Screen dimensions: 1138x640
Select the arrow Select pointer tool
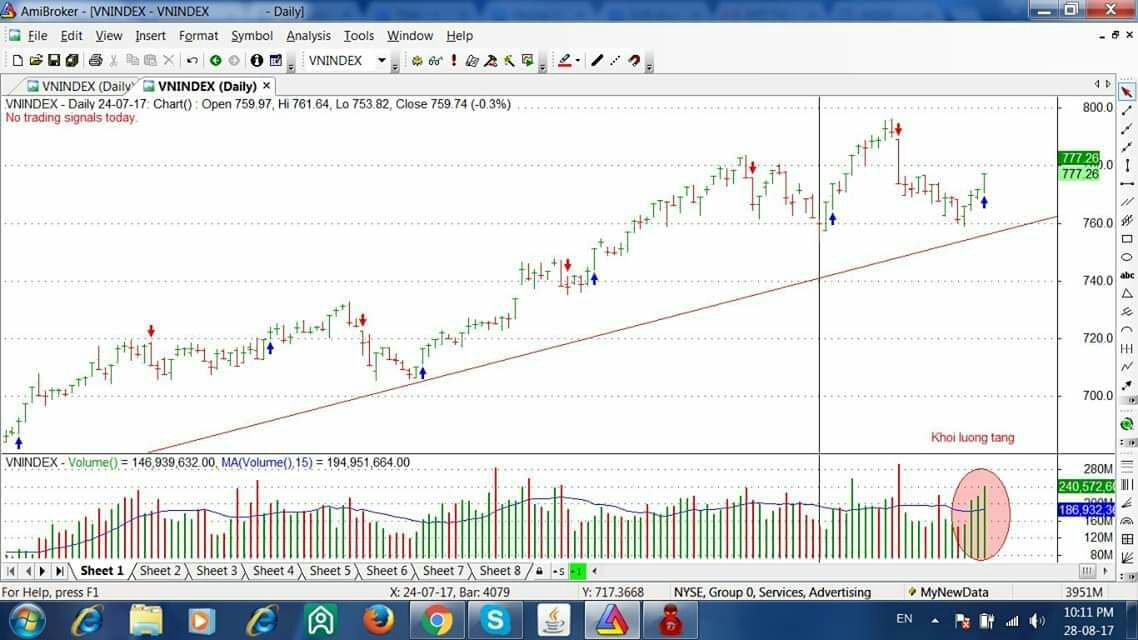point(1126,92)
